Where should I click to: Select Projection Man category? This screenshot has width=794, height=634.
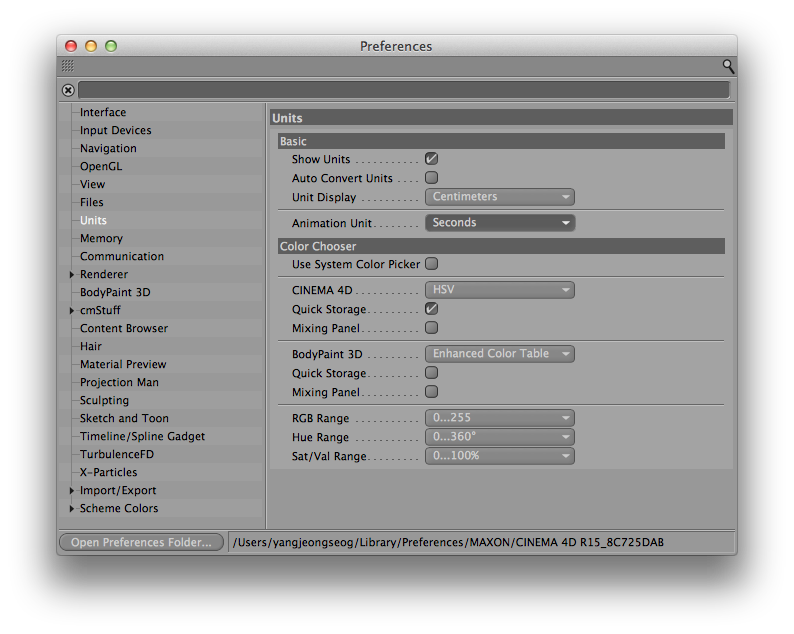[x=120, y=382]
